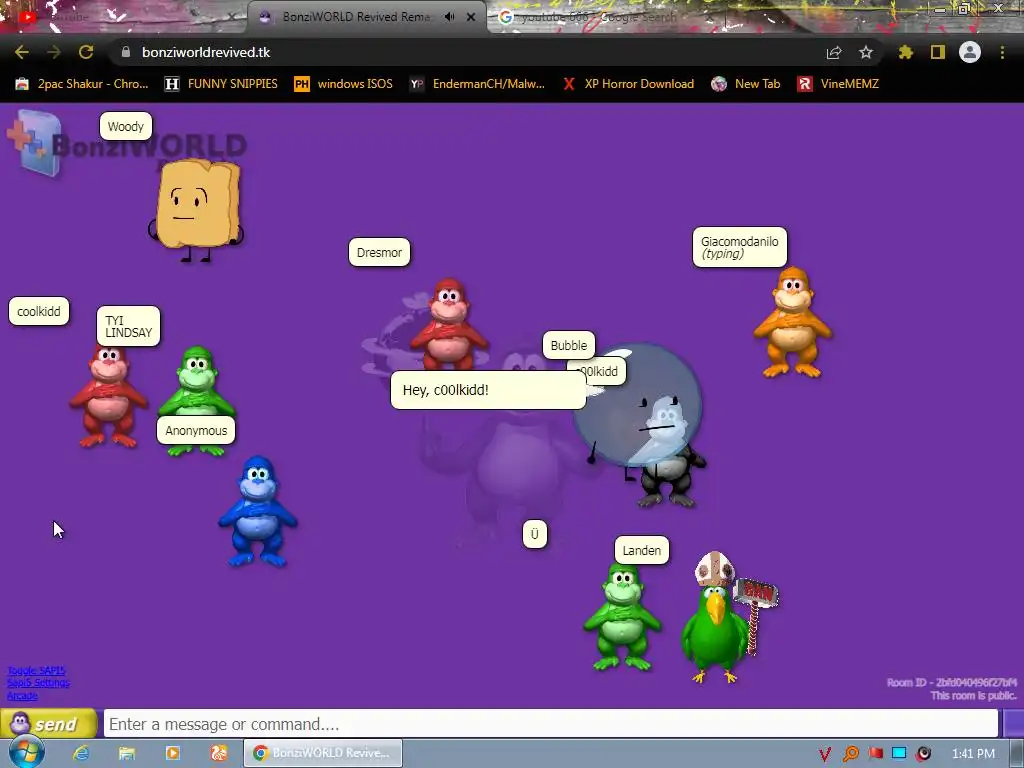Open the Chrome three-dot menu
Image resolution: width=1024 pixels, height=768 pixels.
tap(1002, 52)
